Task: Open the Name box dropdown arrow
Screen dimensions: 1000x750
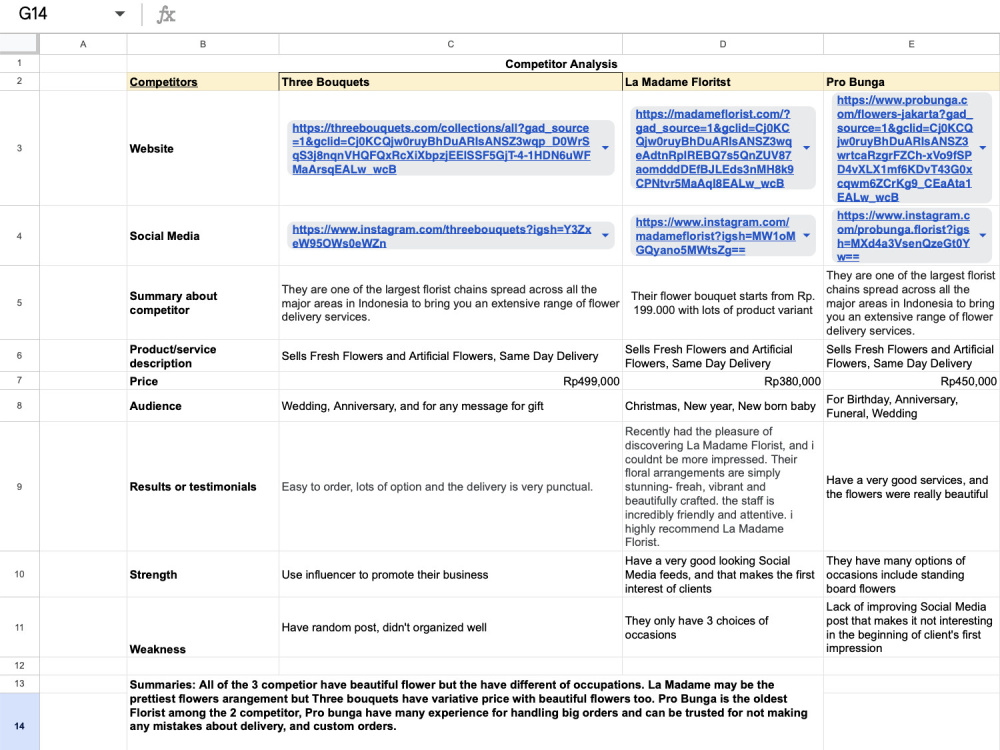Action: [x=119, y=14]
